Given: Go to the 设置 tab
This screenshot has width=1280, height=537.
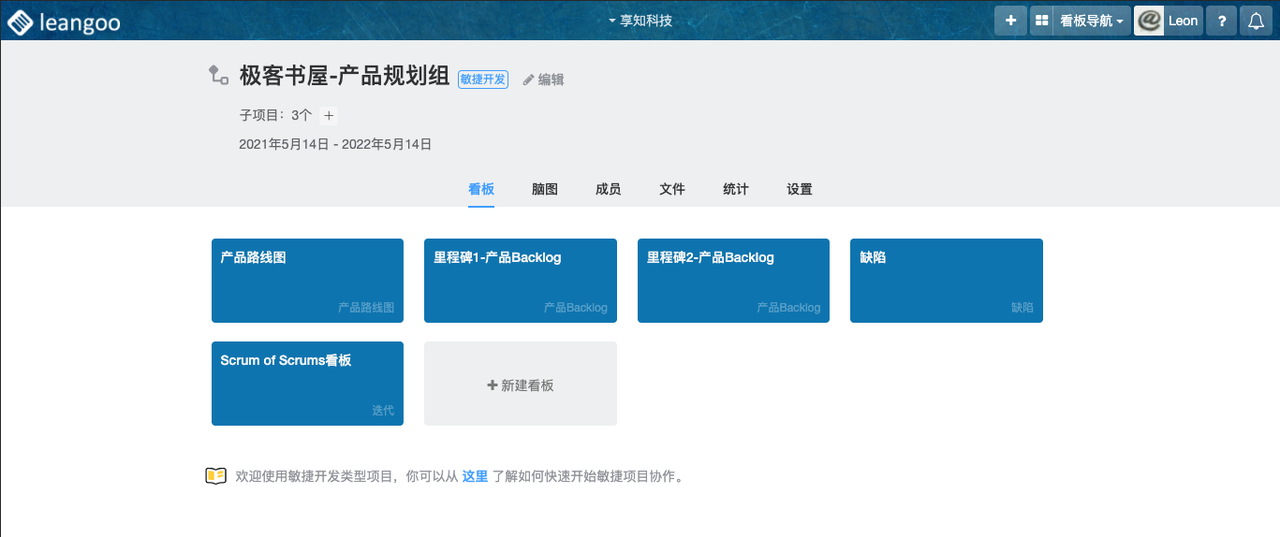Looking at the screenshot, I should (799, 189).
